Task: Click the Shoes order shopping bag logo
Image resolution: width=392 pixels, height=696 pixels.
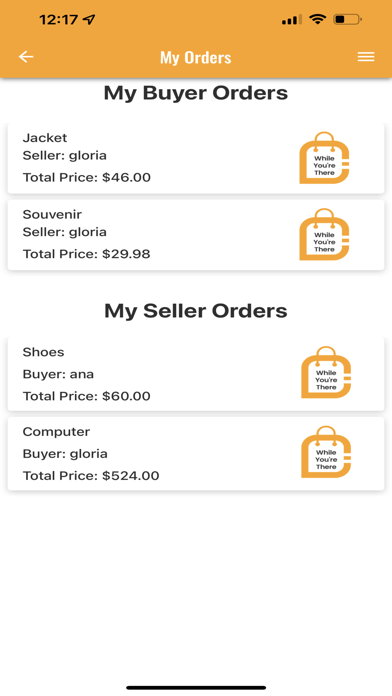Action: pos(326,372)
